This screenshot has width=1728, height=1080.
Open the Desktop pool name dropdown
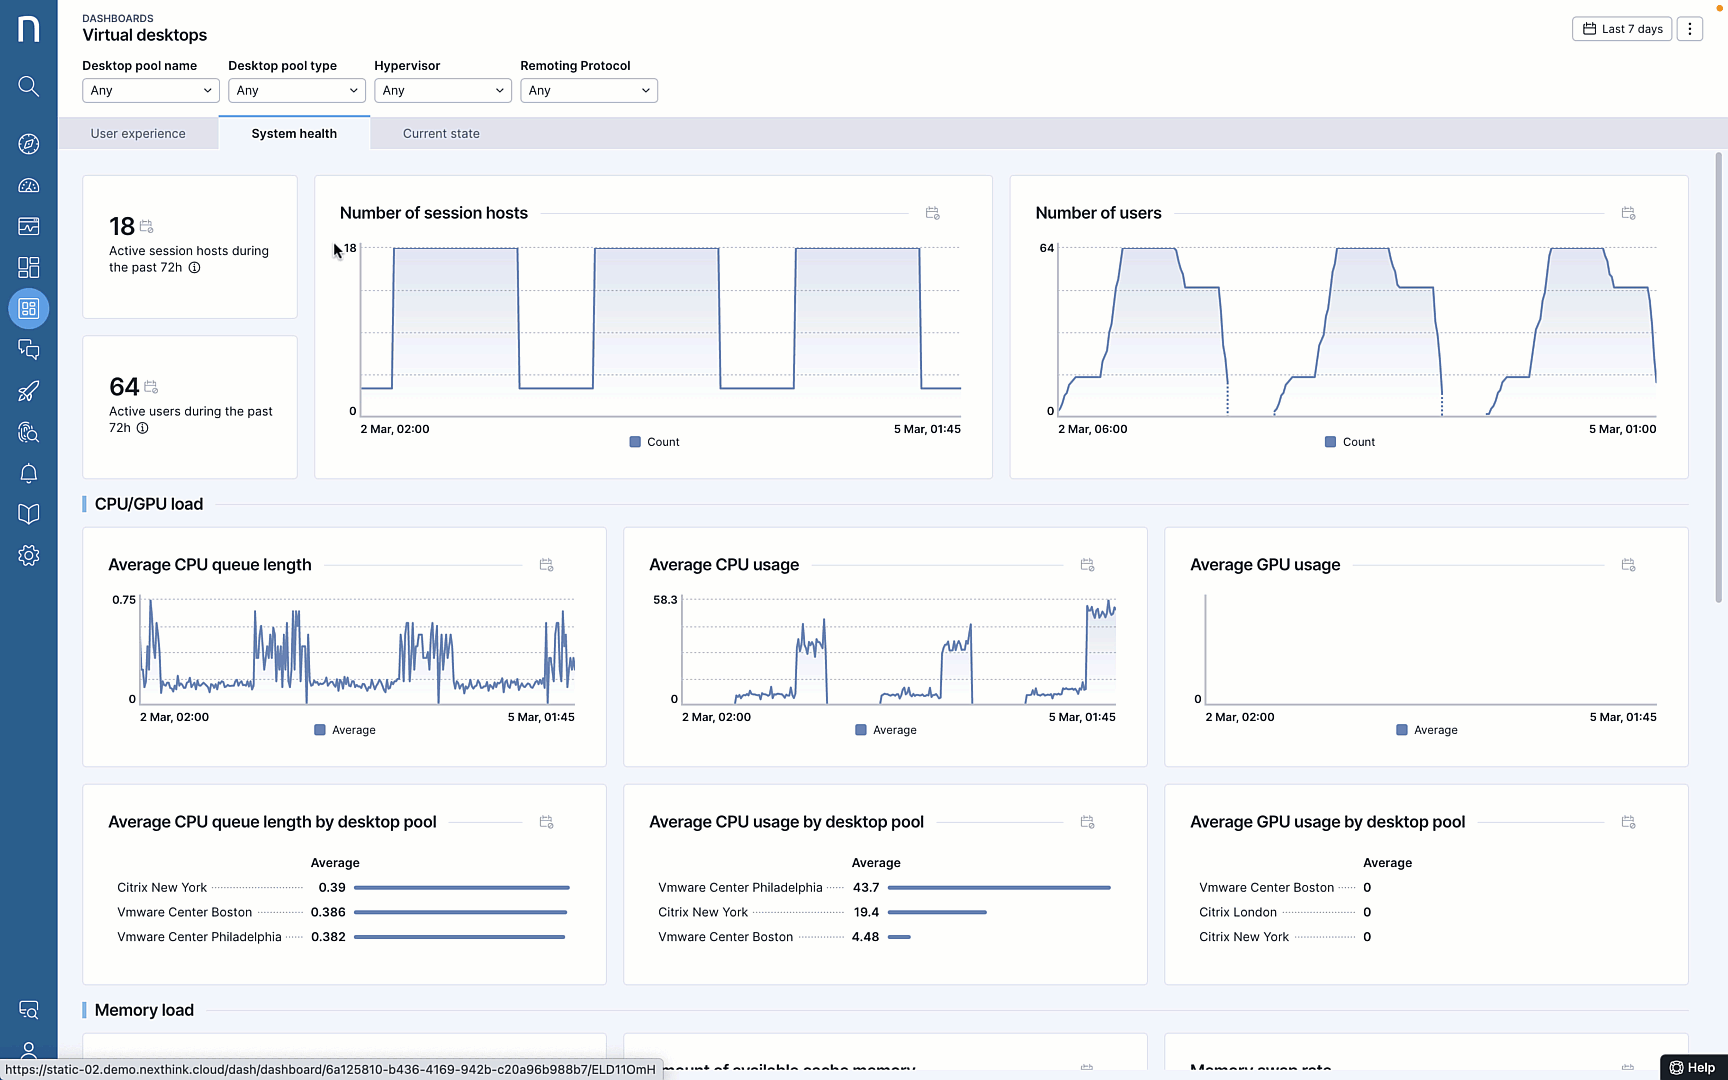tap(150, 90)
